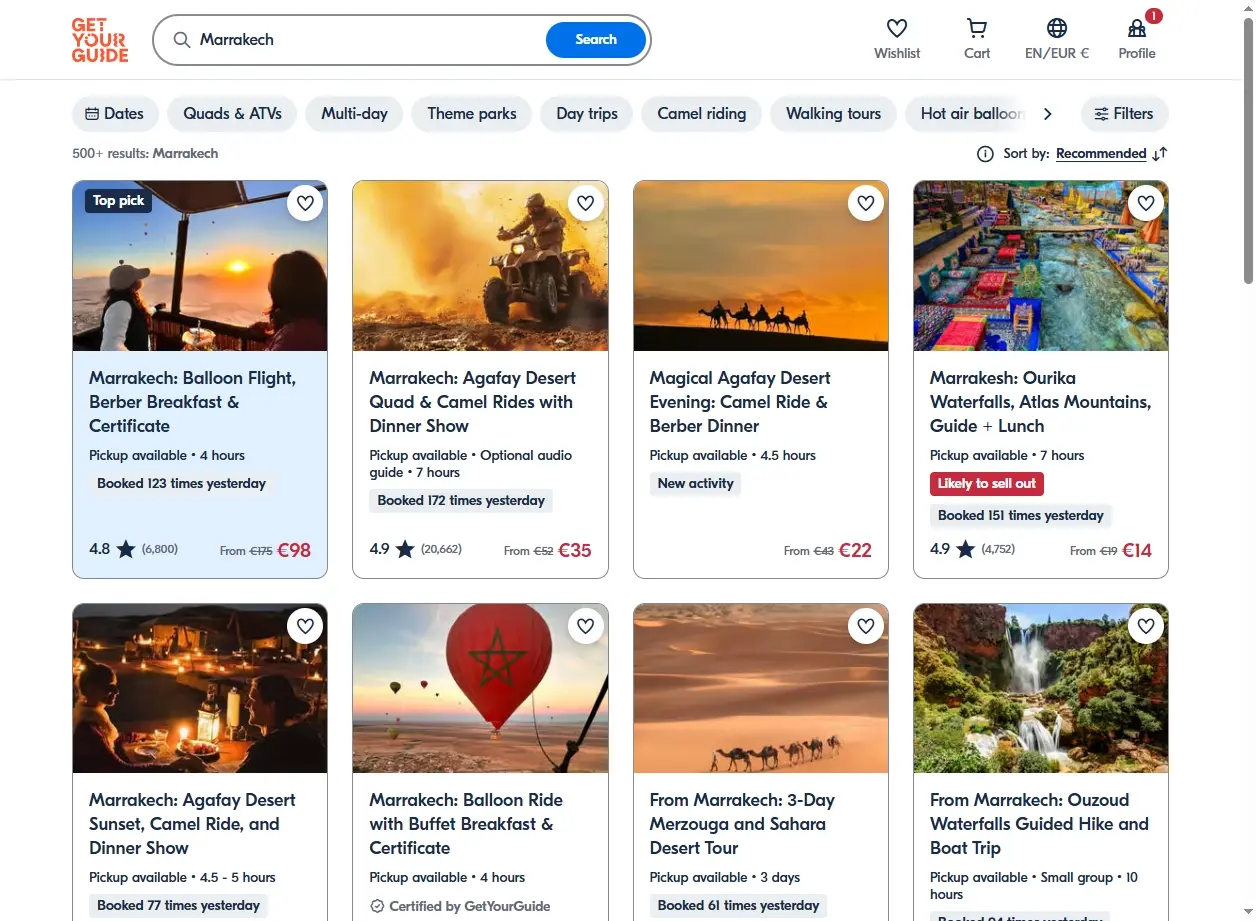Click the Top pick badge
1256x921 pixels.
[119, 201]
